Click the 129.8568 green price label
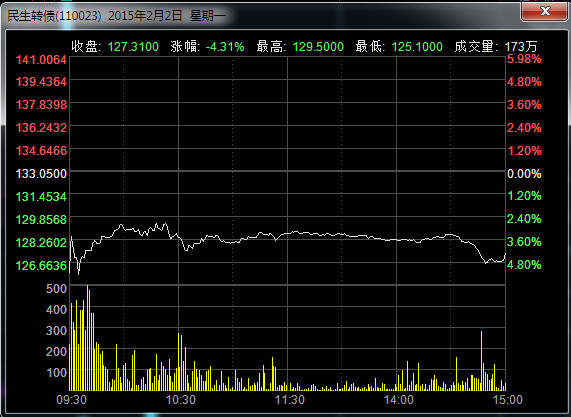 pos(41,220)
